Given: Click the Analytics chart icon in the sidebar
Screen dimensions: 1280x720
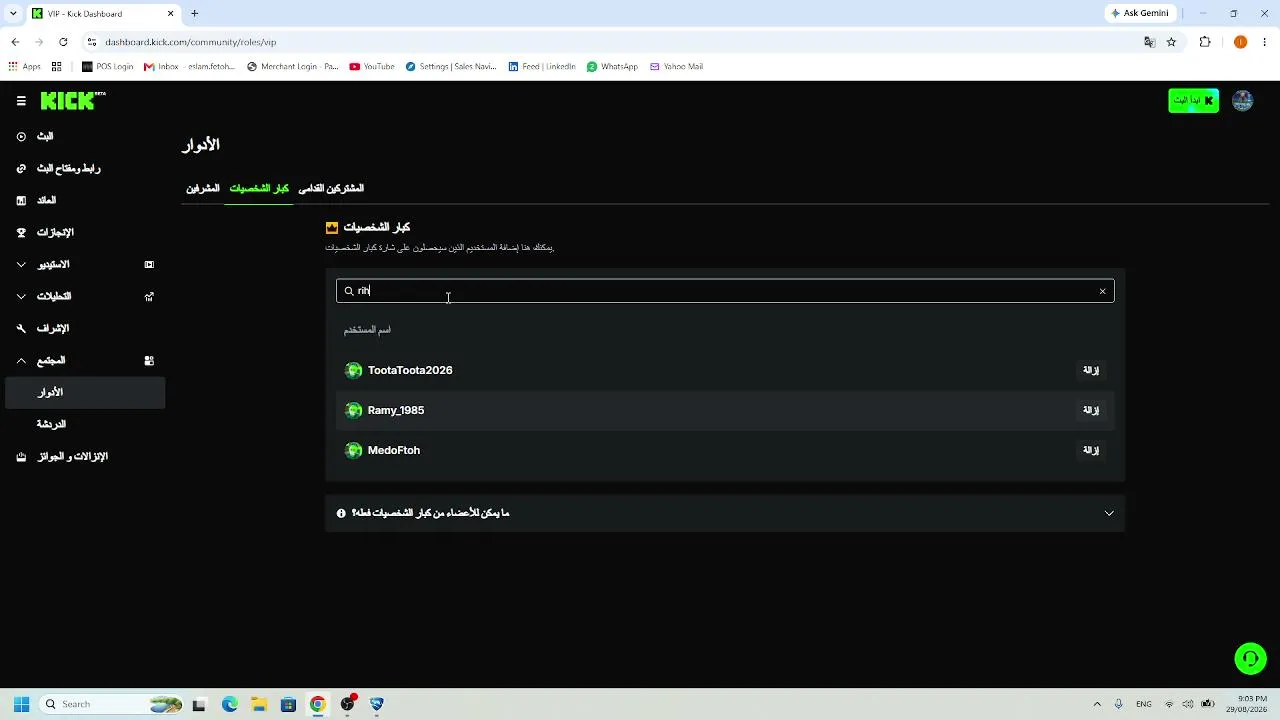Looking at the screenshot, I should pos(149,296).
